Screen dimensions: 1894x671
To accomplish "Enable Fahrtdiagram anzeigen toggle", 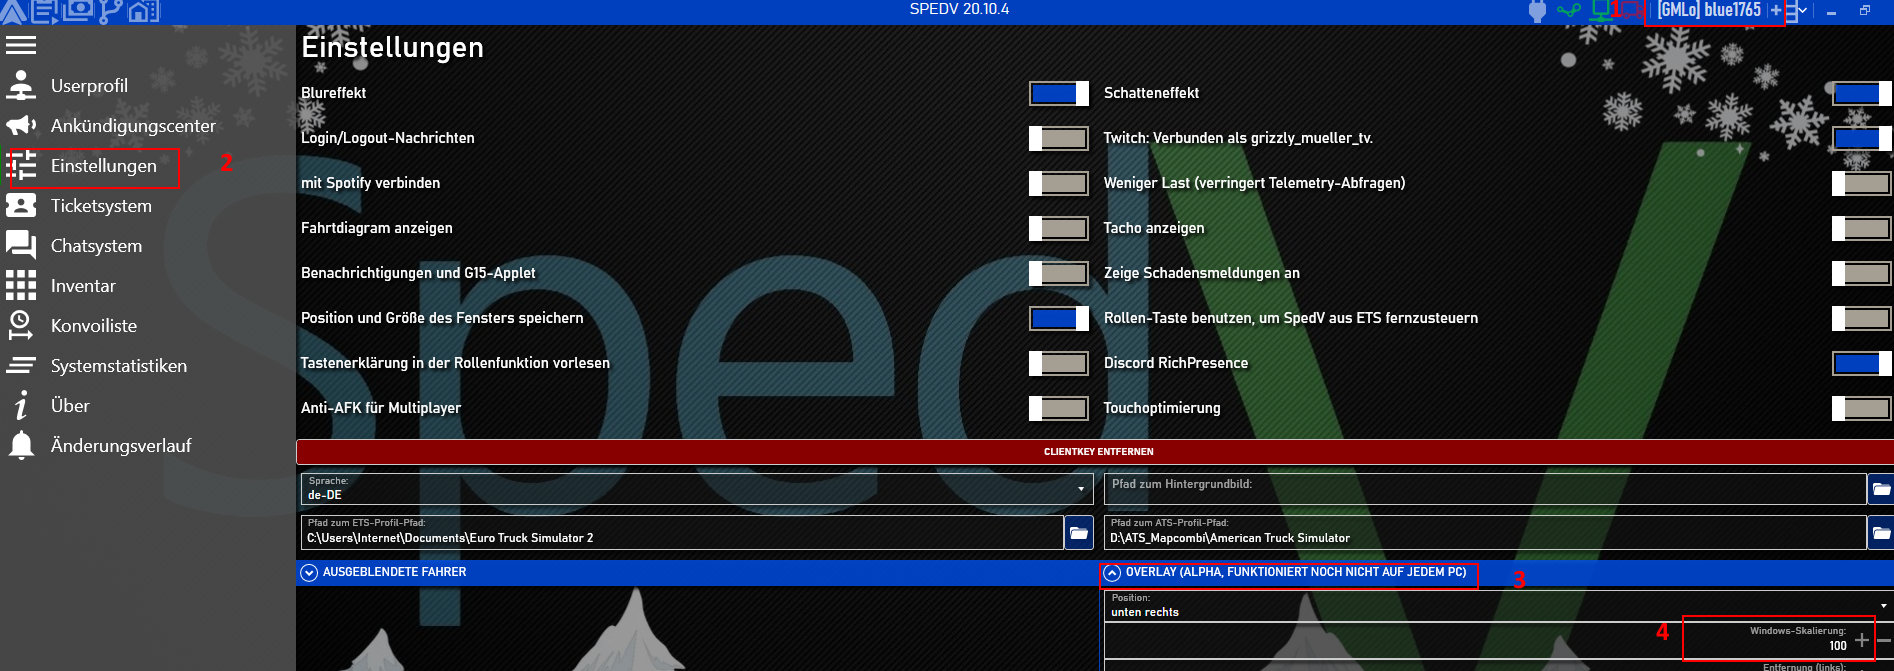I will [x=1059, y=228].
